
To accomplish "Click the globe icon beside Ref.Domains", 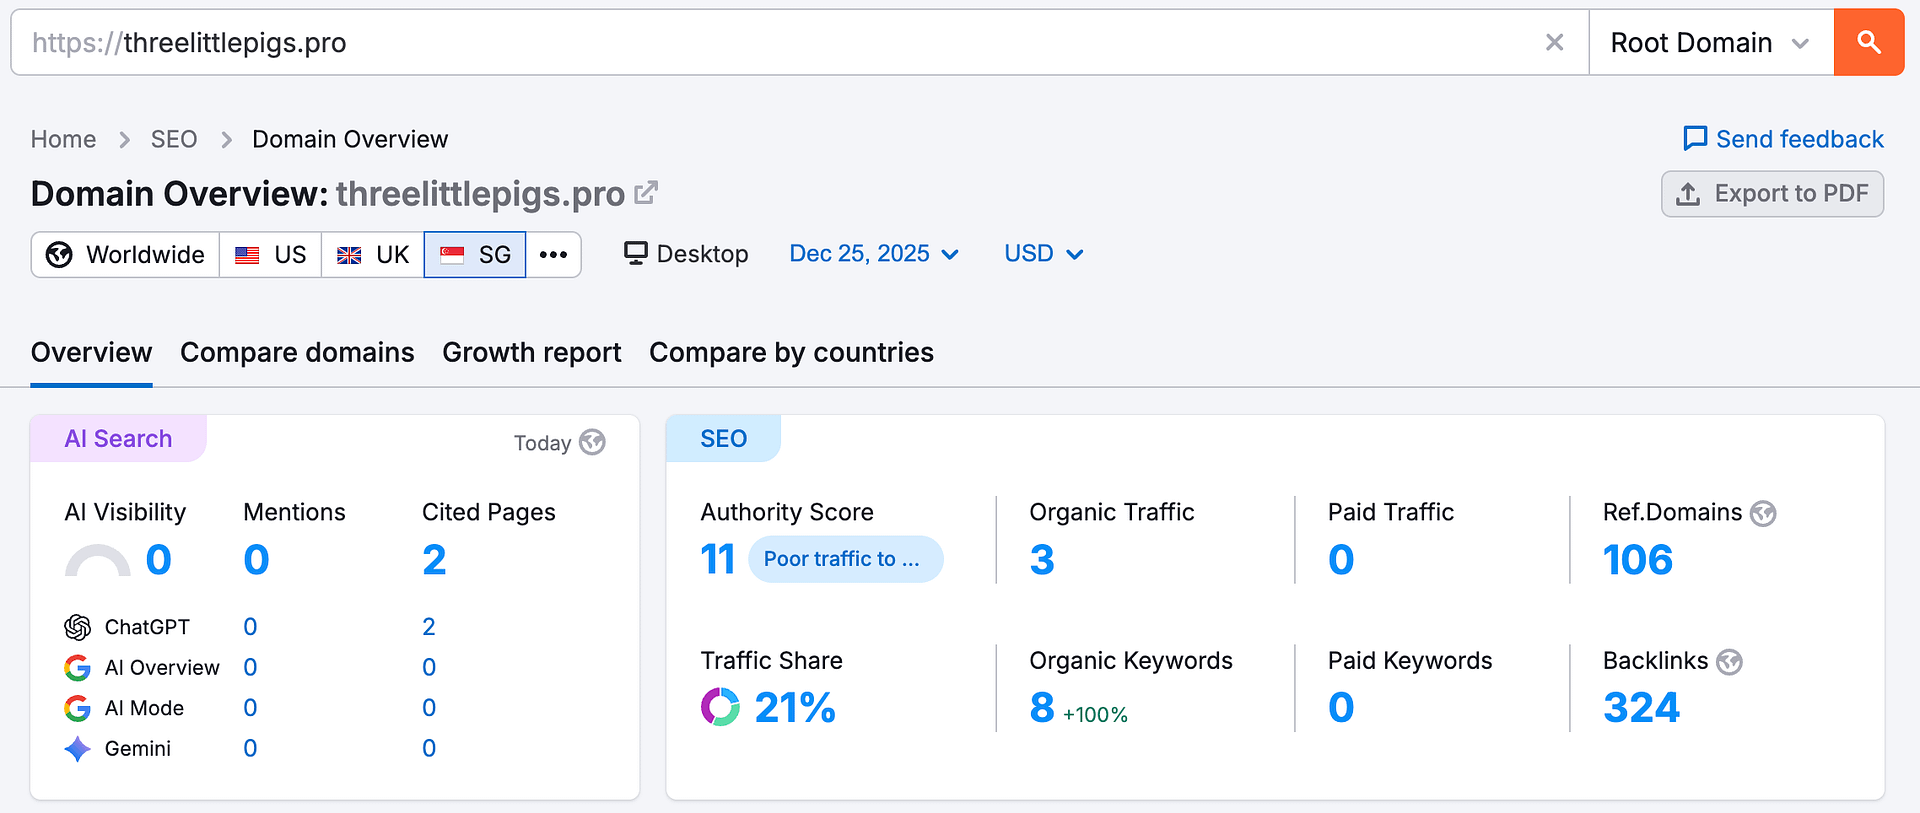I will click(1763, 513).
